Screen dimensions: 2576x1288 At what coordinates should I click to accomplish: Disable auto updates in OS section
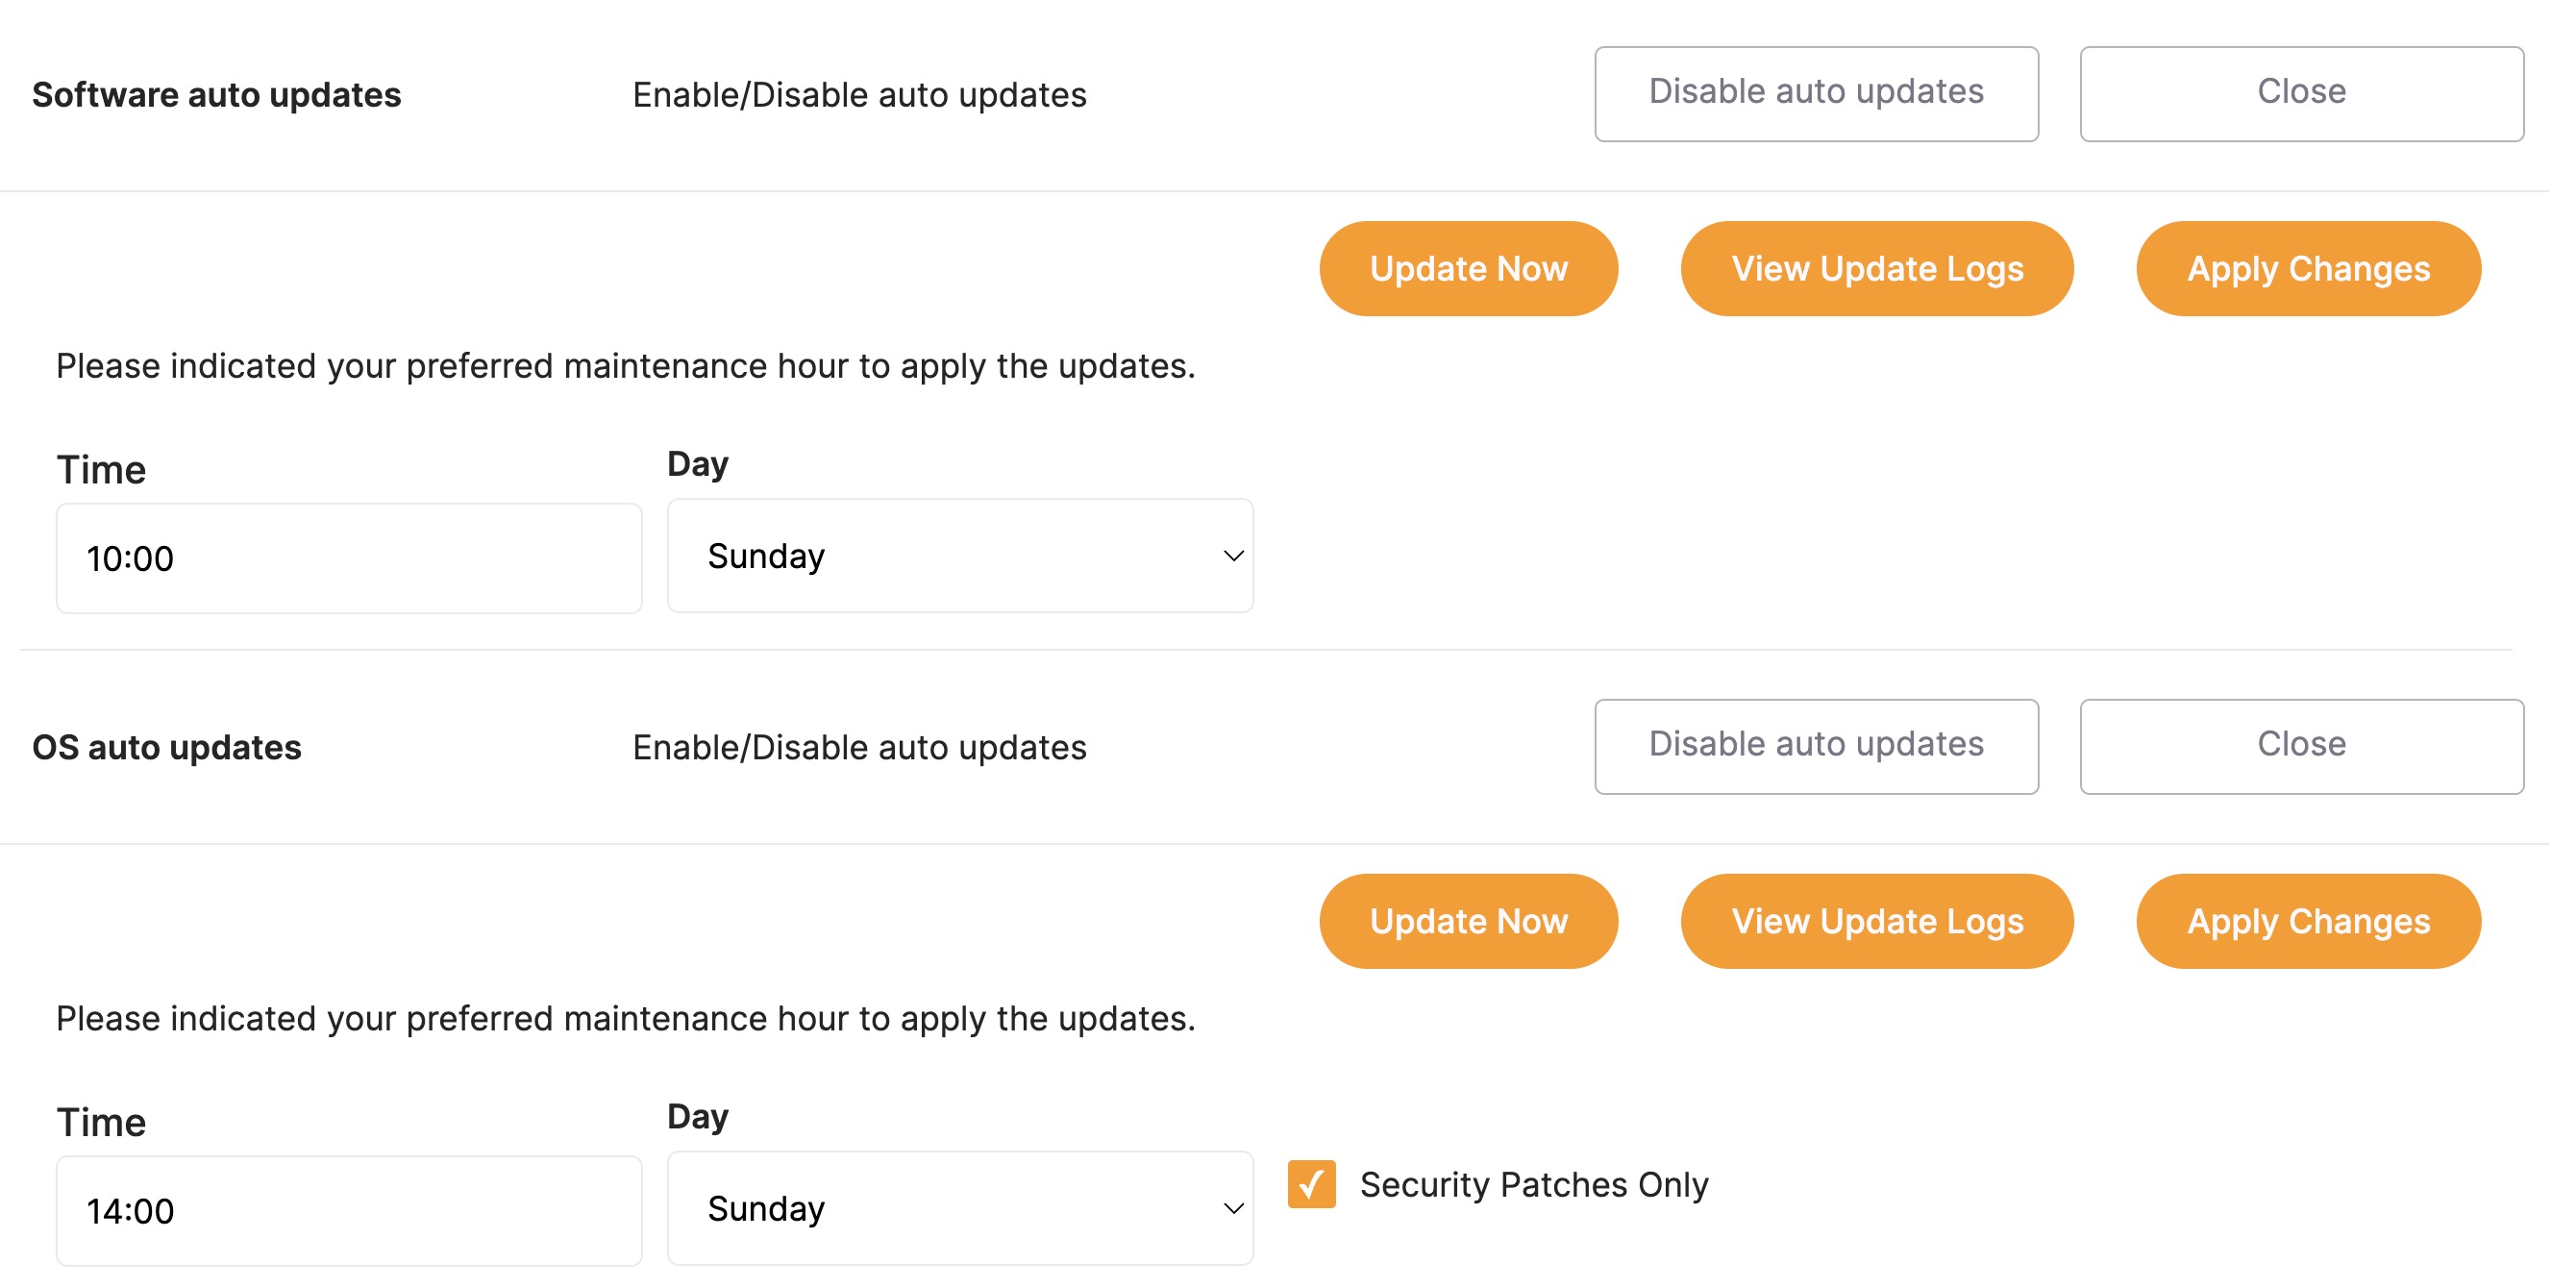(x=1816, y=745)
